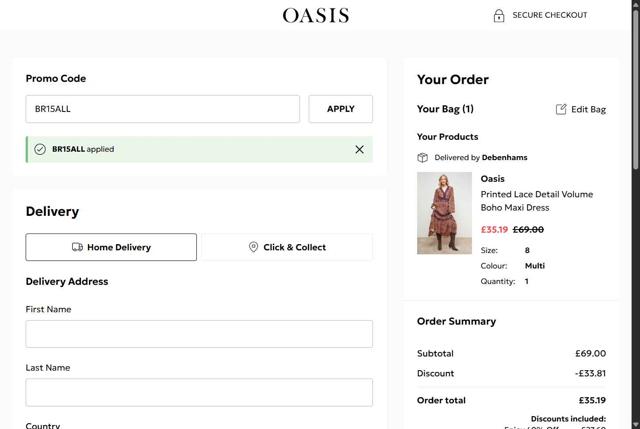The image size is (640, 429).
Task: Click the secure checkout padlock icon
Action: (499, 15)
